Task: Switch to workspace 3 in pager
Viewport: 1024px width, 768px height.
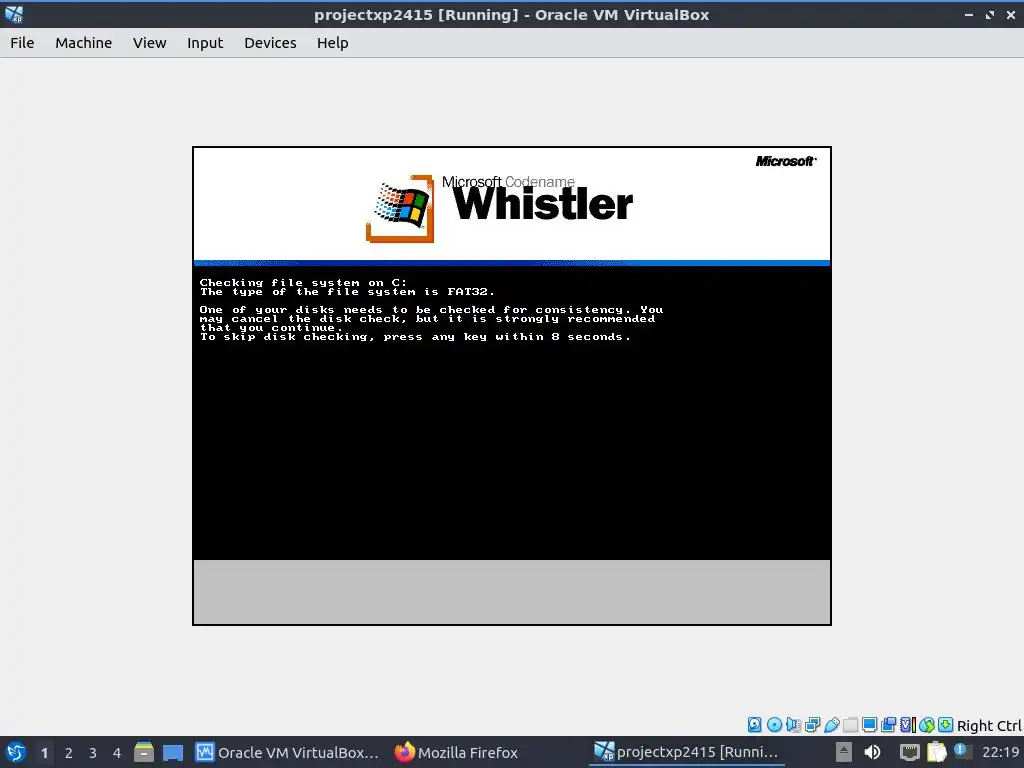Action: pyautogui.click(x=93, y=753)
